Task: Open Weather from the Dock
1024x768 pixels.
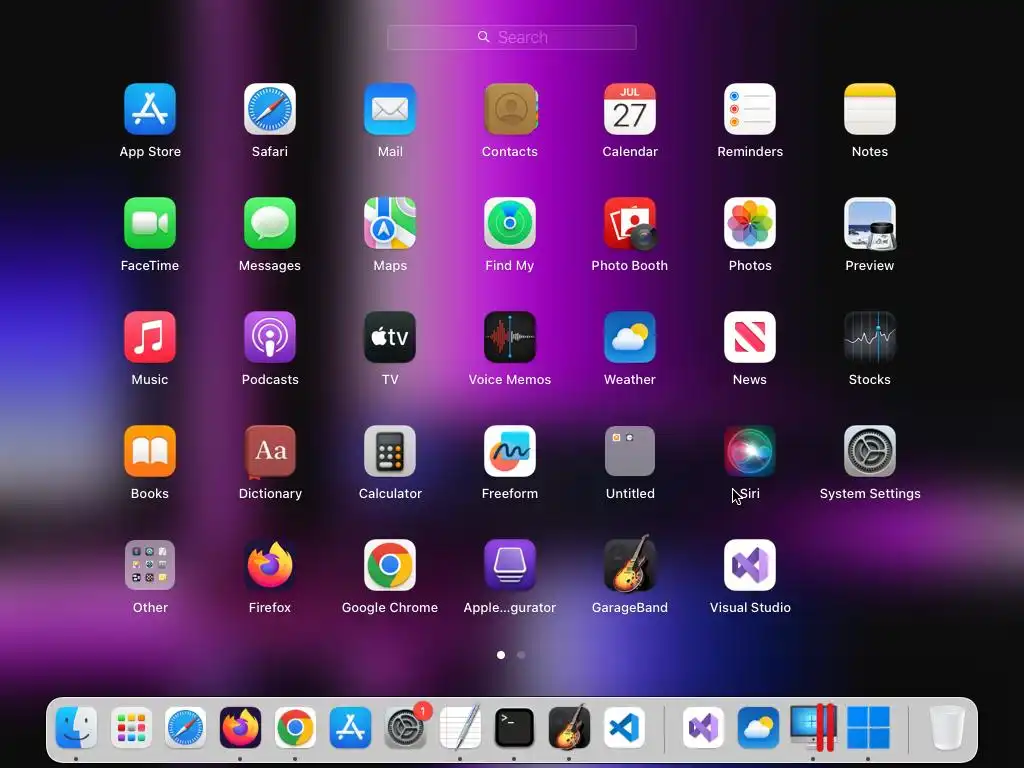Action: [x=758, y=727]
